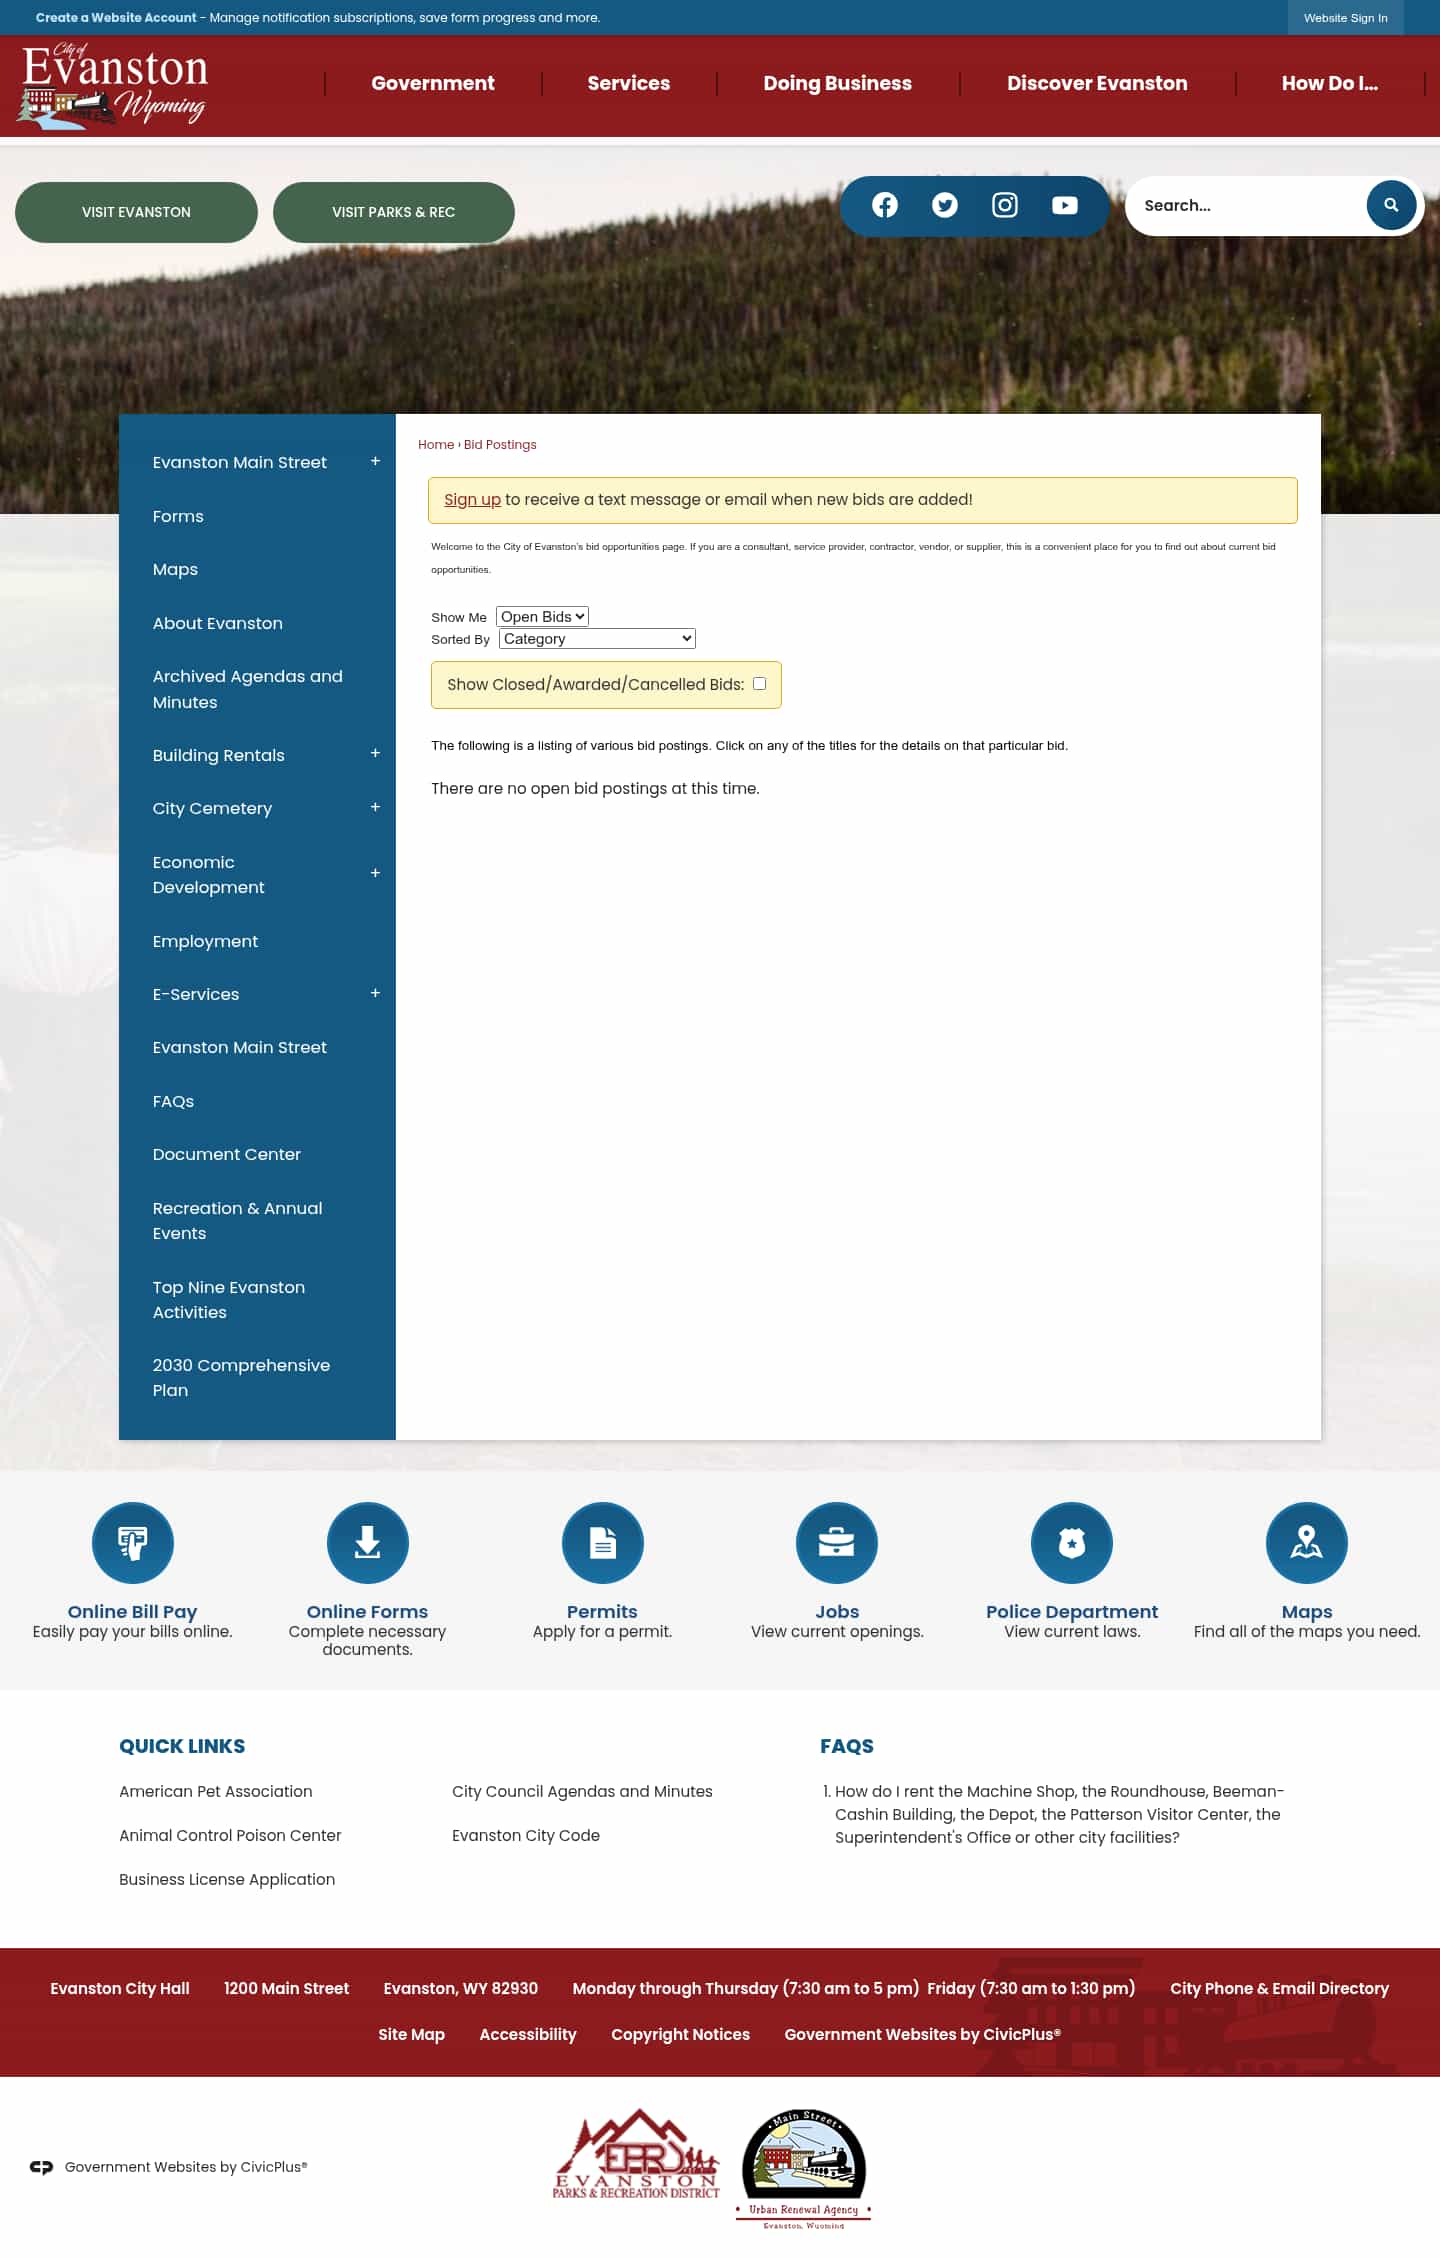1440x2259 pixels.
Task: Open Archived Agendas and Minutes sidebar link
Action: [248, 689]
